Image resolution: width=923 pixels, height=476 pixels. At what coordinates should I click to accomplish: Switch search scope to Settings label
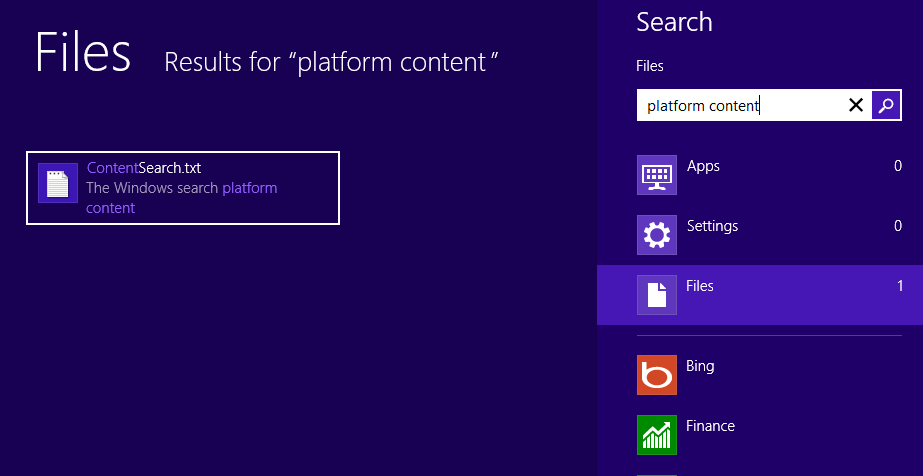[712, 226]
